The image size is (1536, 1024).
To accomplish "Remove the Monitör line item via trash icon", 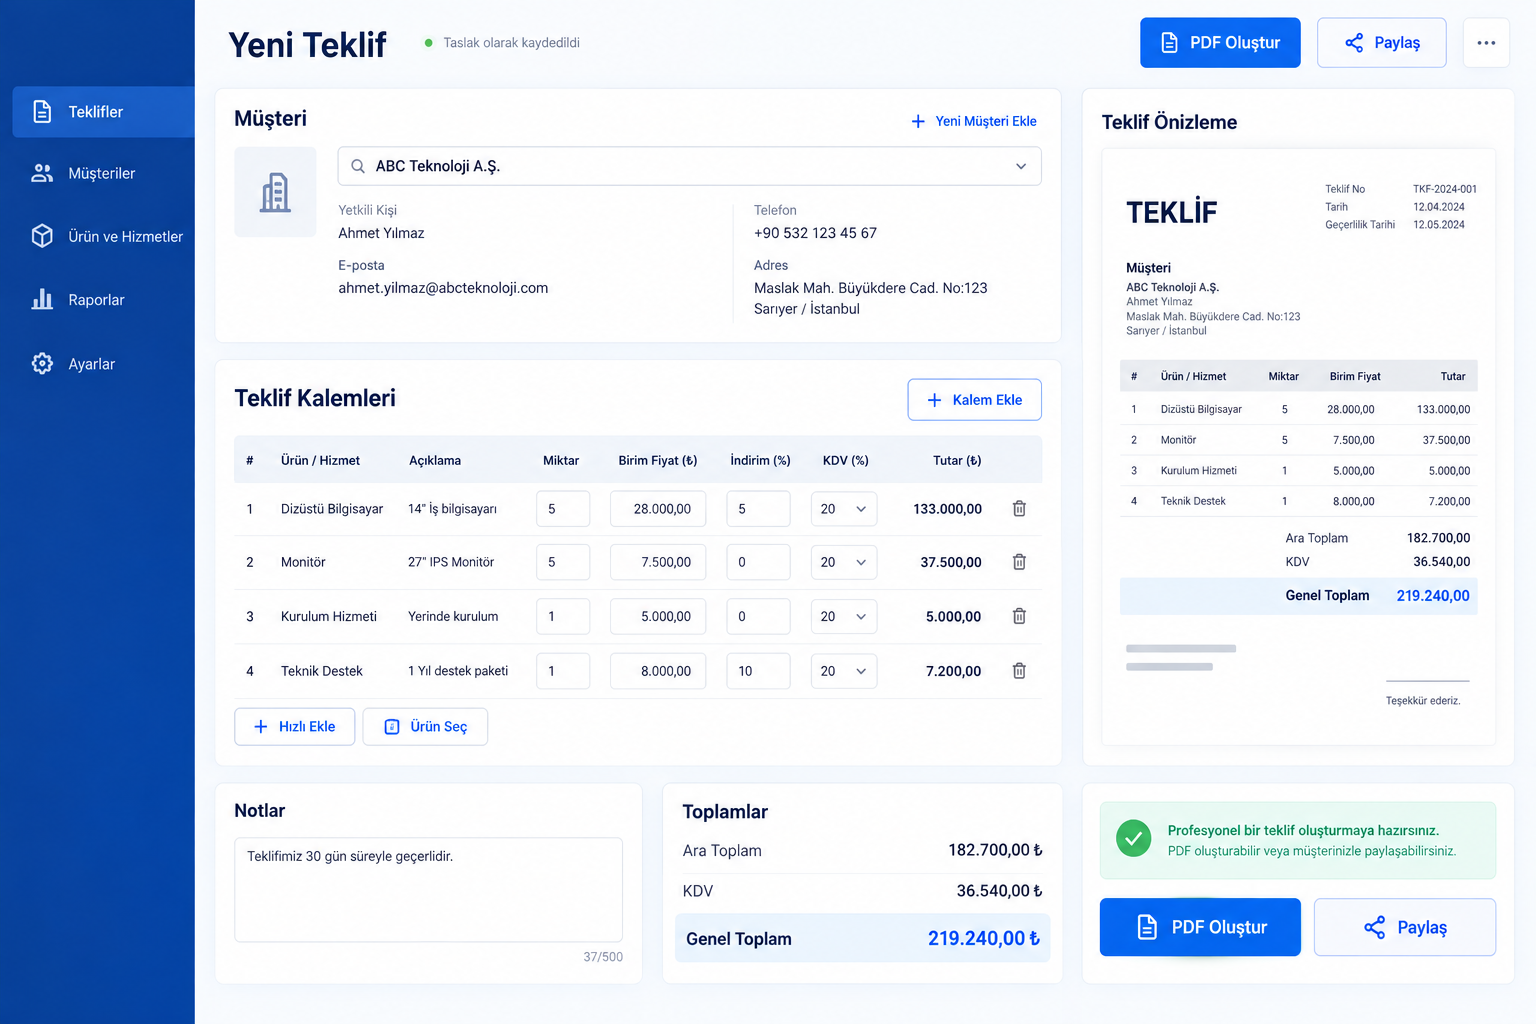I will [x=1019, y=562].
